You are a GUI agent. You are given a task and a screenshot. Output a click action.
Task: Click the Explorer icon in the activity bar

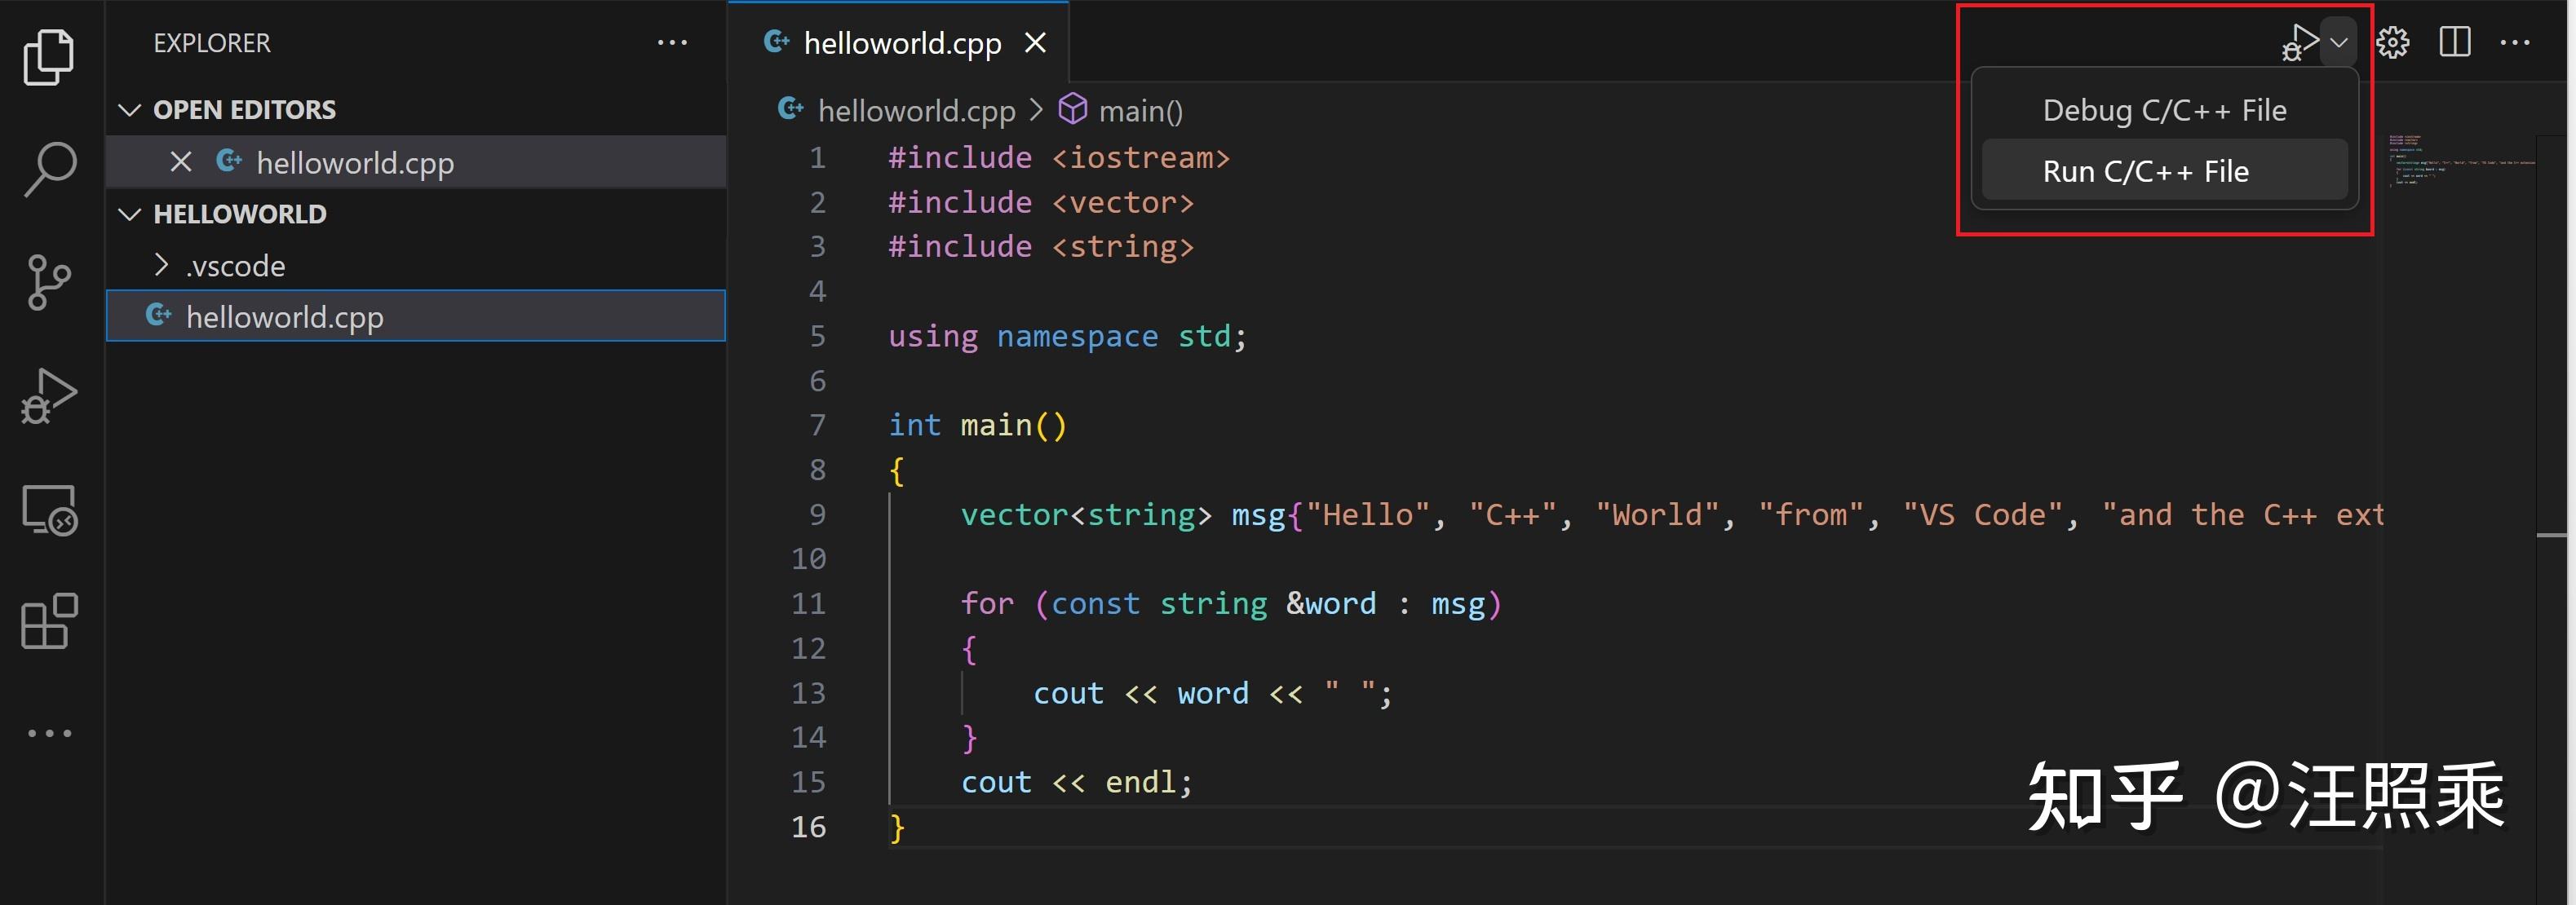49,57
